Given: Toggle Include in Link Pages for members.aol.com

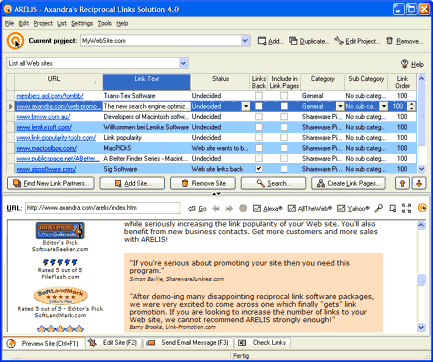Looking at the screenshot, I should 284,96.
